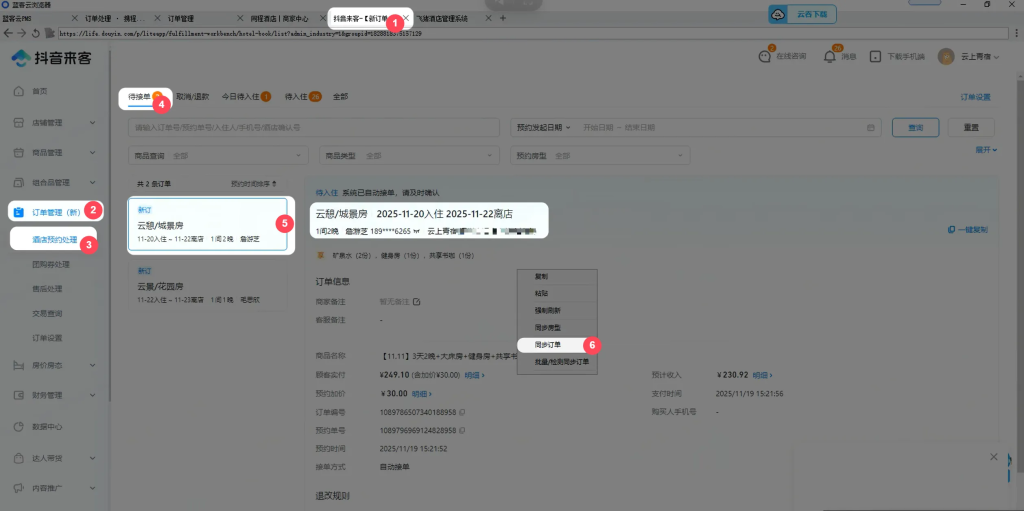Screen dimensions: 1024x511
Task: Select the 云景/花园房 order card
Action: (208, 285)
